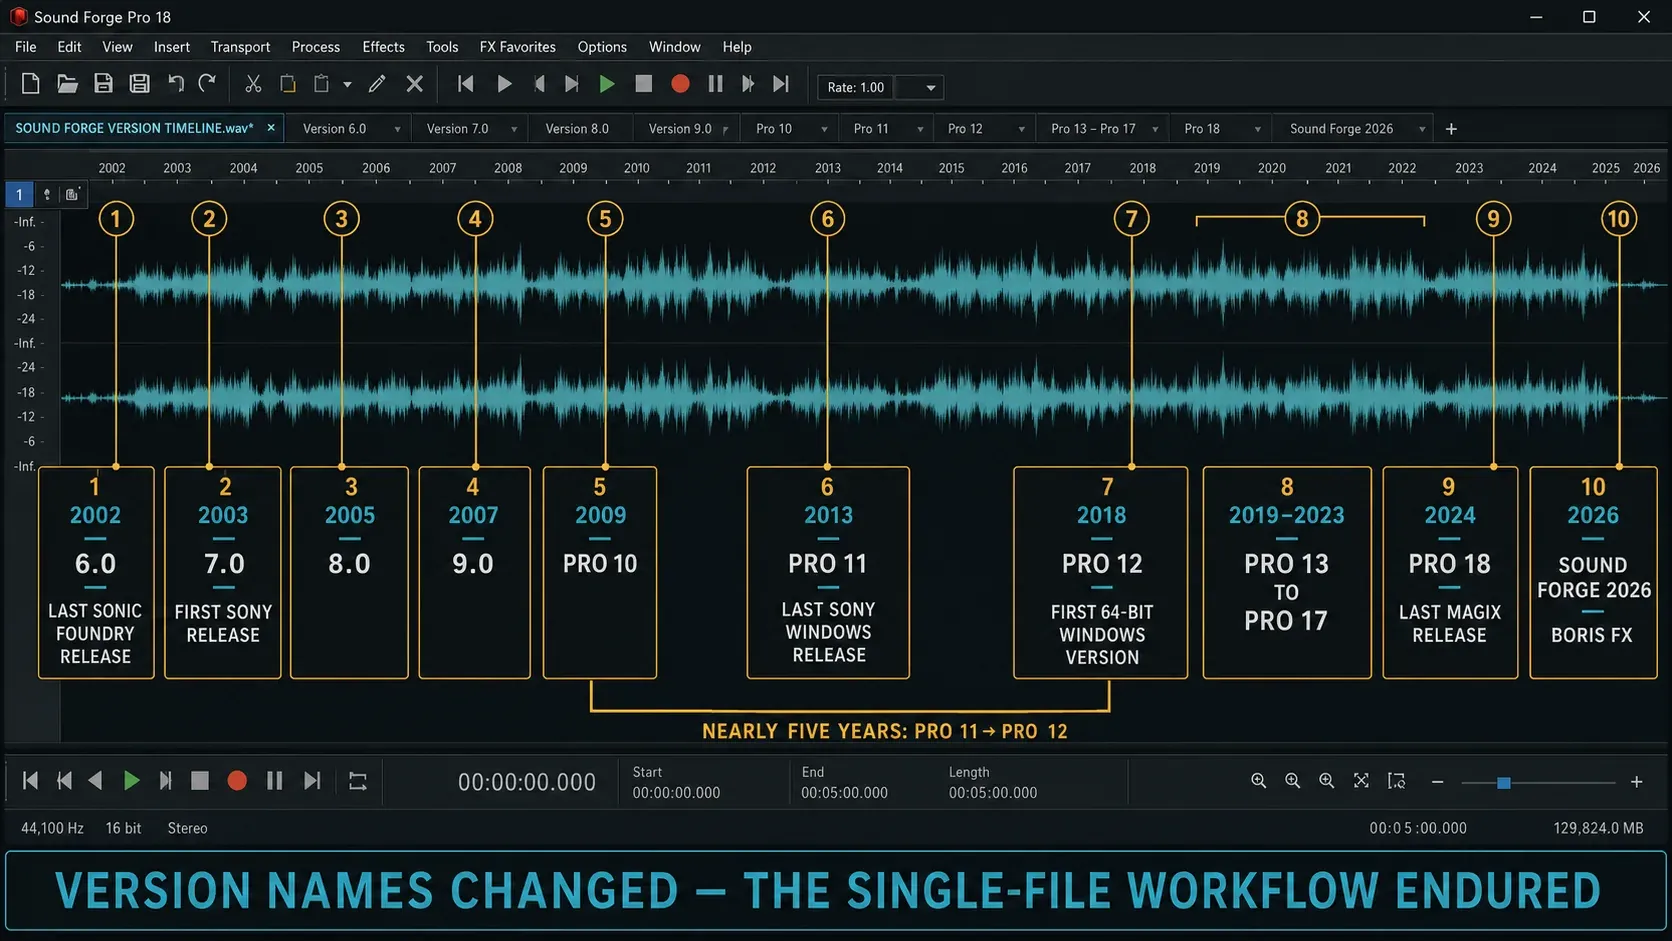Save the file with the single floppy disk icon
This screenshot has width=1672, height=941.
[103, 84]
